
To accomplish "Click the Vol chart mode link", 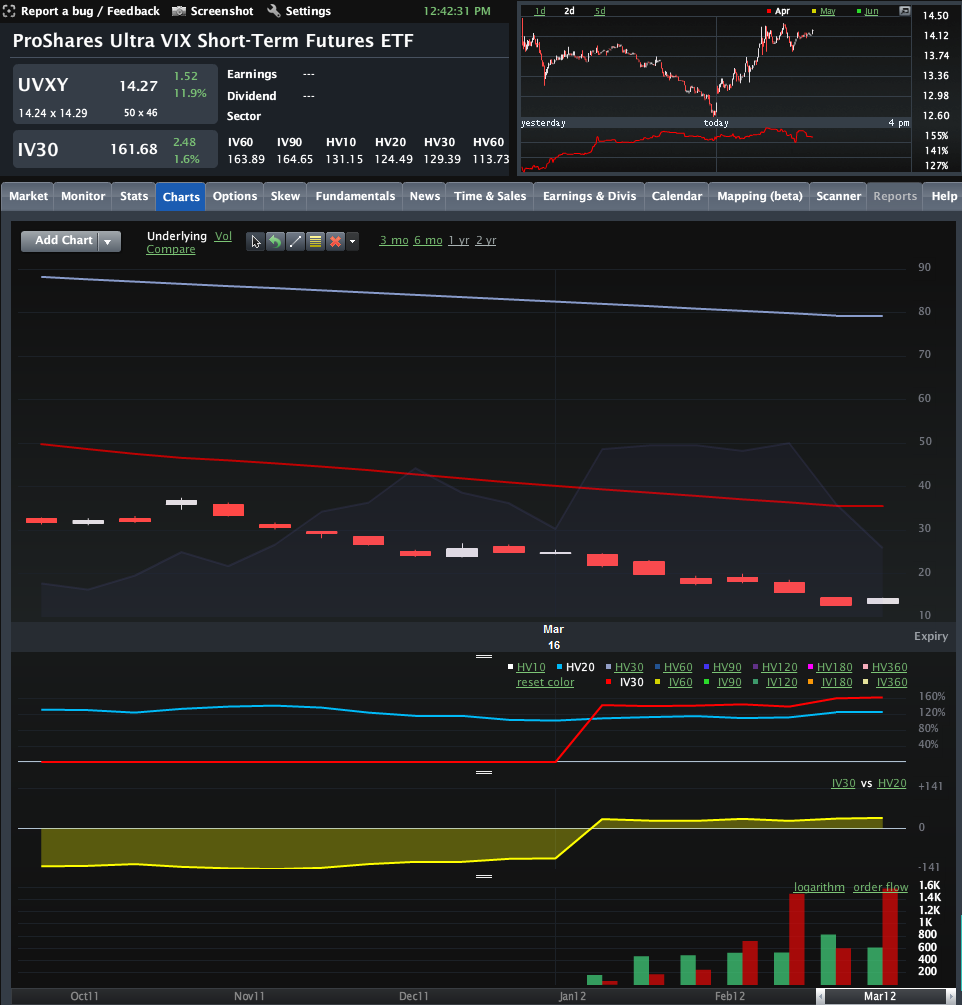I will (x=223, y=236).
